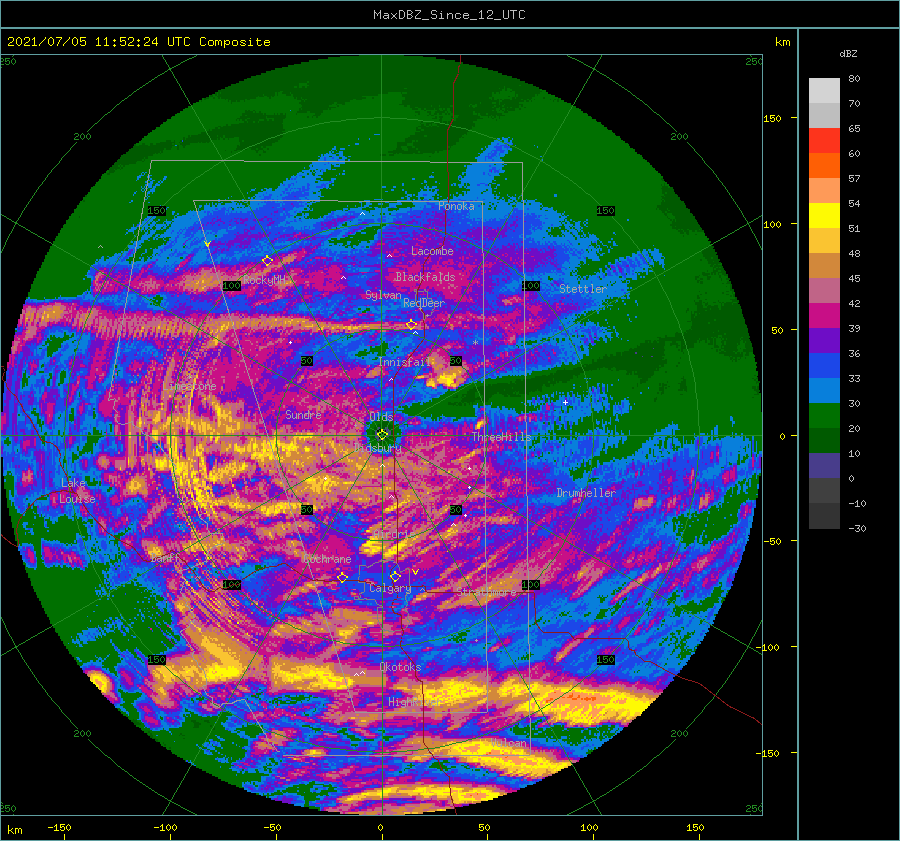Viewport: 900px width, 841px height.
Task: Click the yellow Y marker northwest of RockyMH
Action: tap(207, 245)
